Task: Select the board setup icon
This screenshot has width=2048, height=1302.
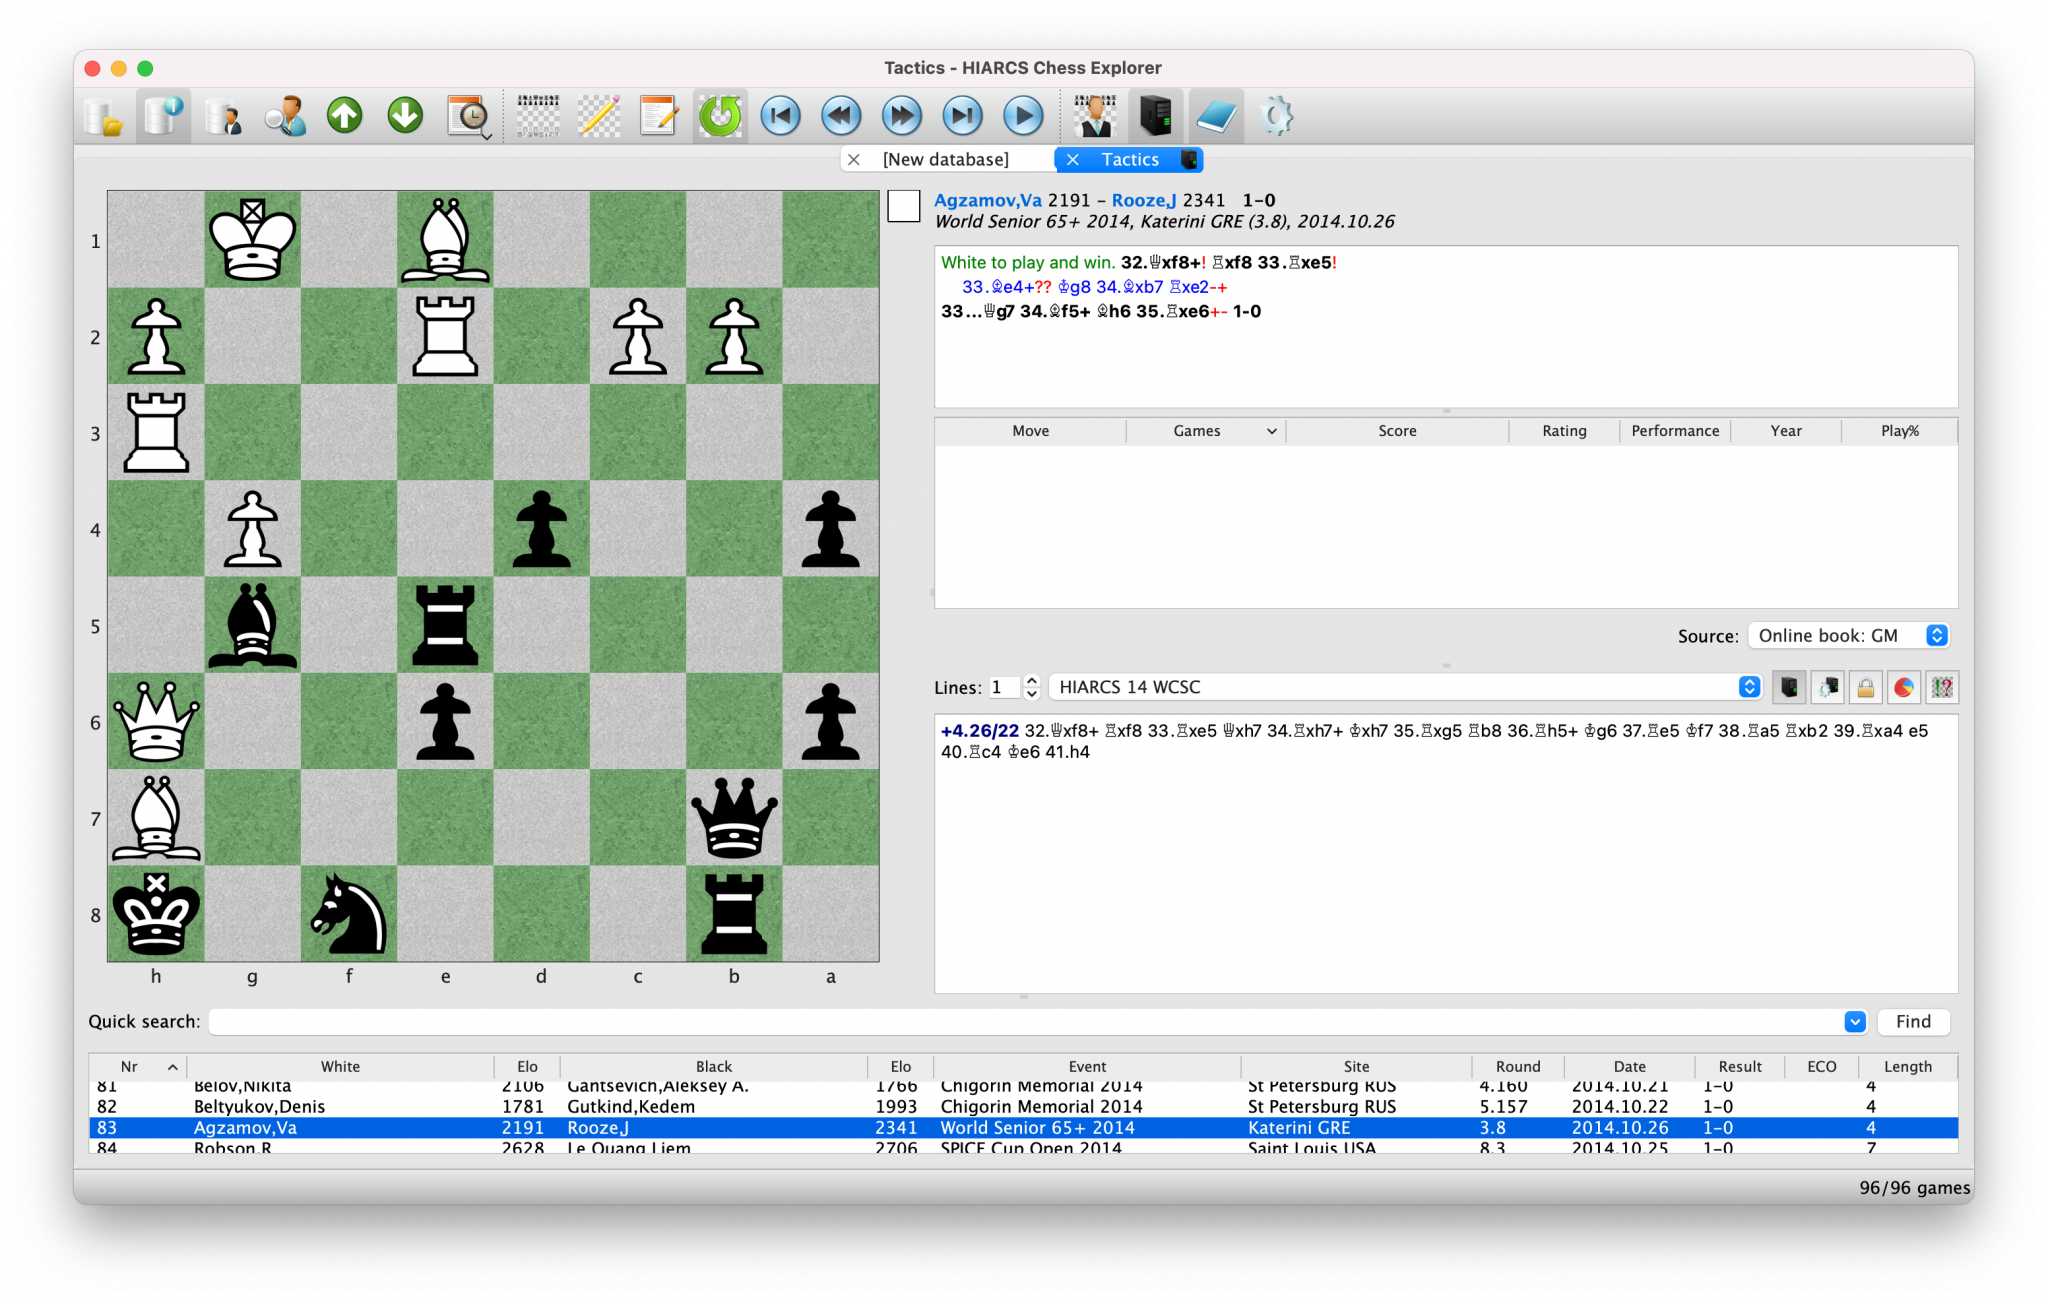Action: click(x=538, y=115)
